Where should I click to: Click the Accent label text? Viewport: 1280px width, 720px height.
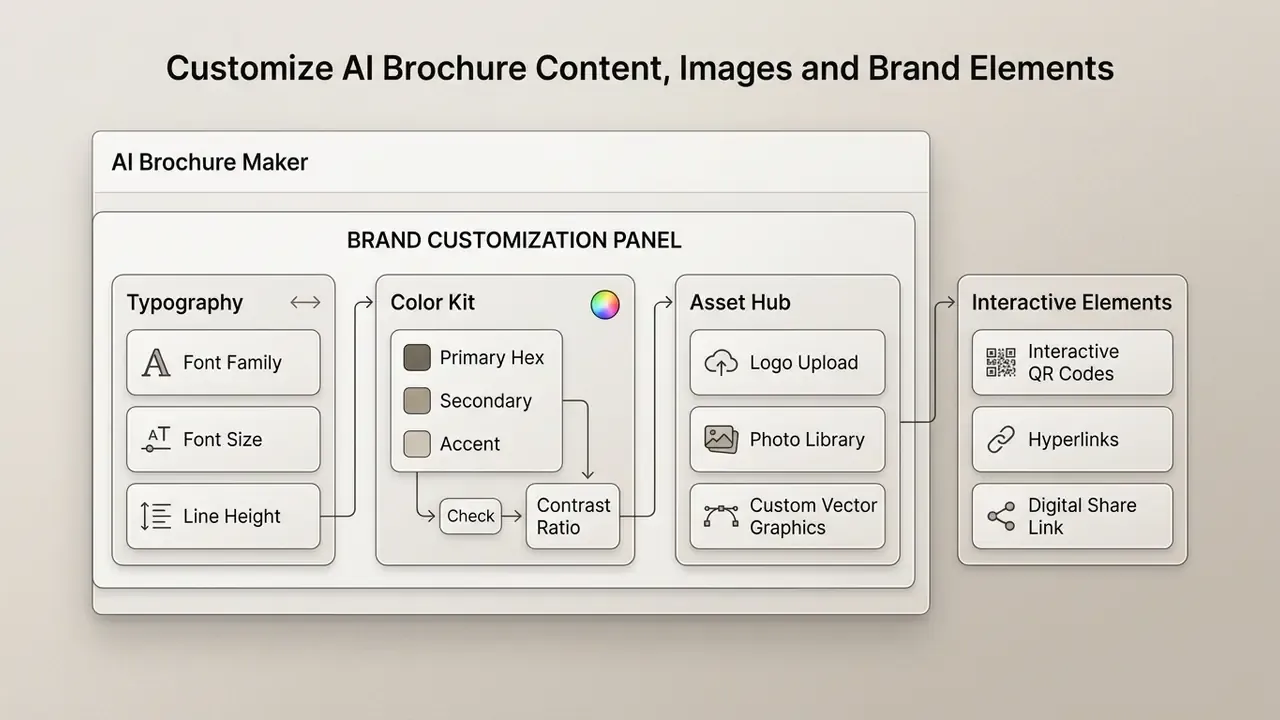point(470,444)
